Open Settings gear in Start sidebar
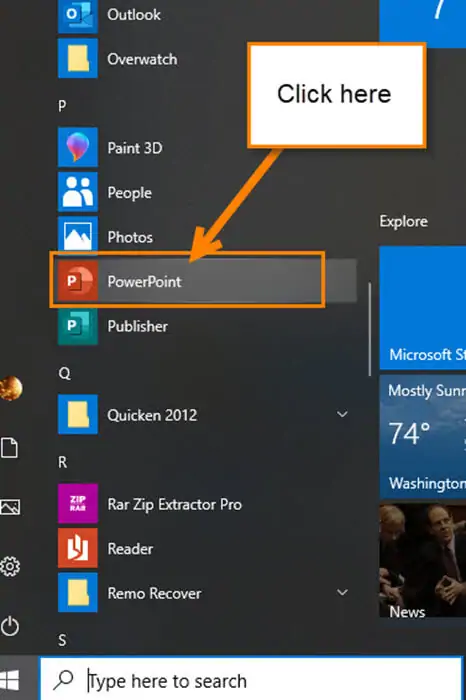 (10, 566)
